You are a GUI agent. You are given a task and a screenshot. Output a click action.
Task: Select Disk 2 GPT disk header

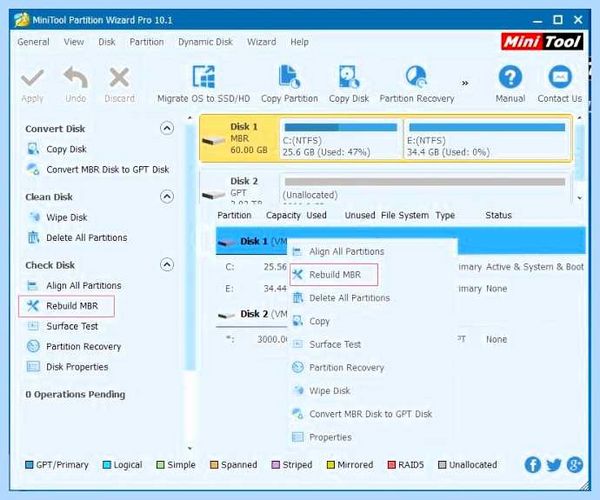[x=240, y=188]
